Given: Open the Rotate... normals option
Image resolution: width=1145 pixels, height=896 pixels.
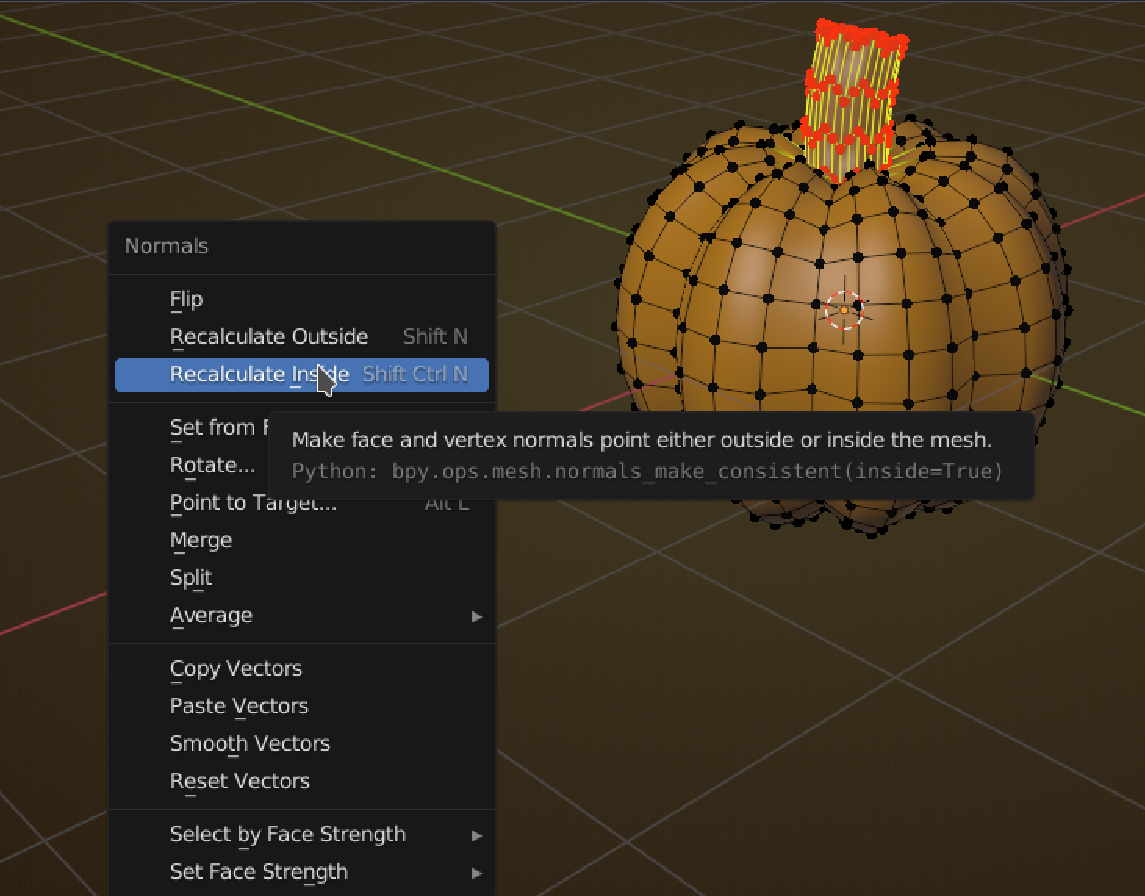Looking at the screenshot, I should pyautogui.click(x=192, y=465).
